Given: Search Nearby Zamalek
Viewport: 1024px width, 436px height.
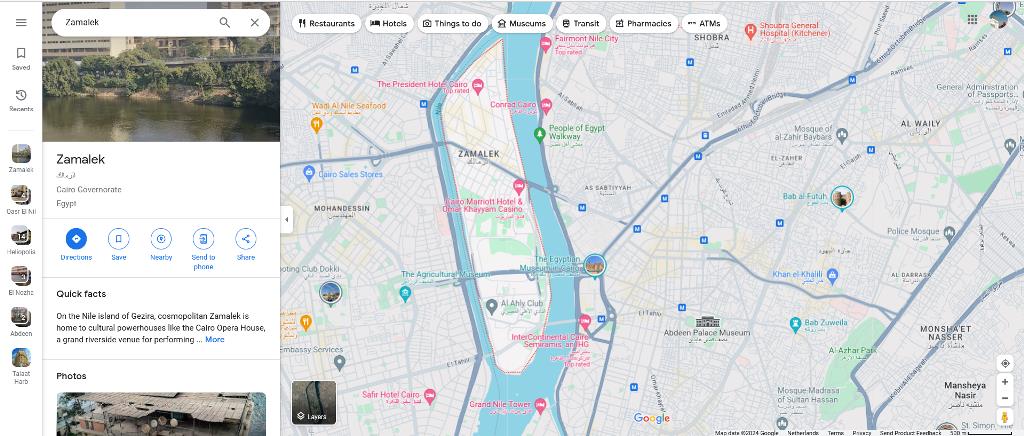Looking at the screenshot, I should tap(161, 245).
